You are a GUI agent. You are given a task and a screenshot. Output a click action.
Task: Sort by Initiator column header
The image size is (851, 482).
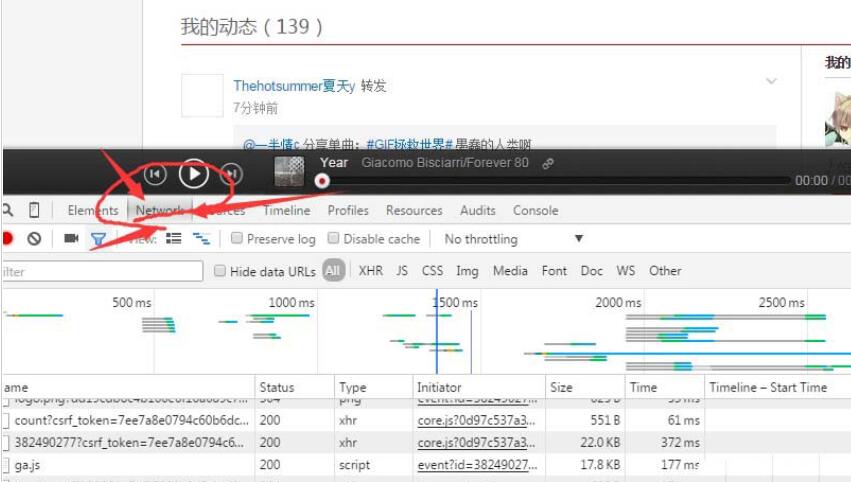(x=479, y=387)
